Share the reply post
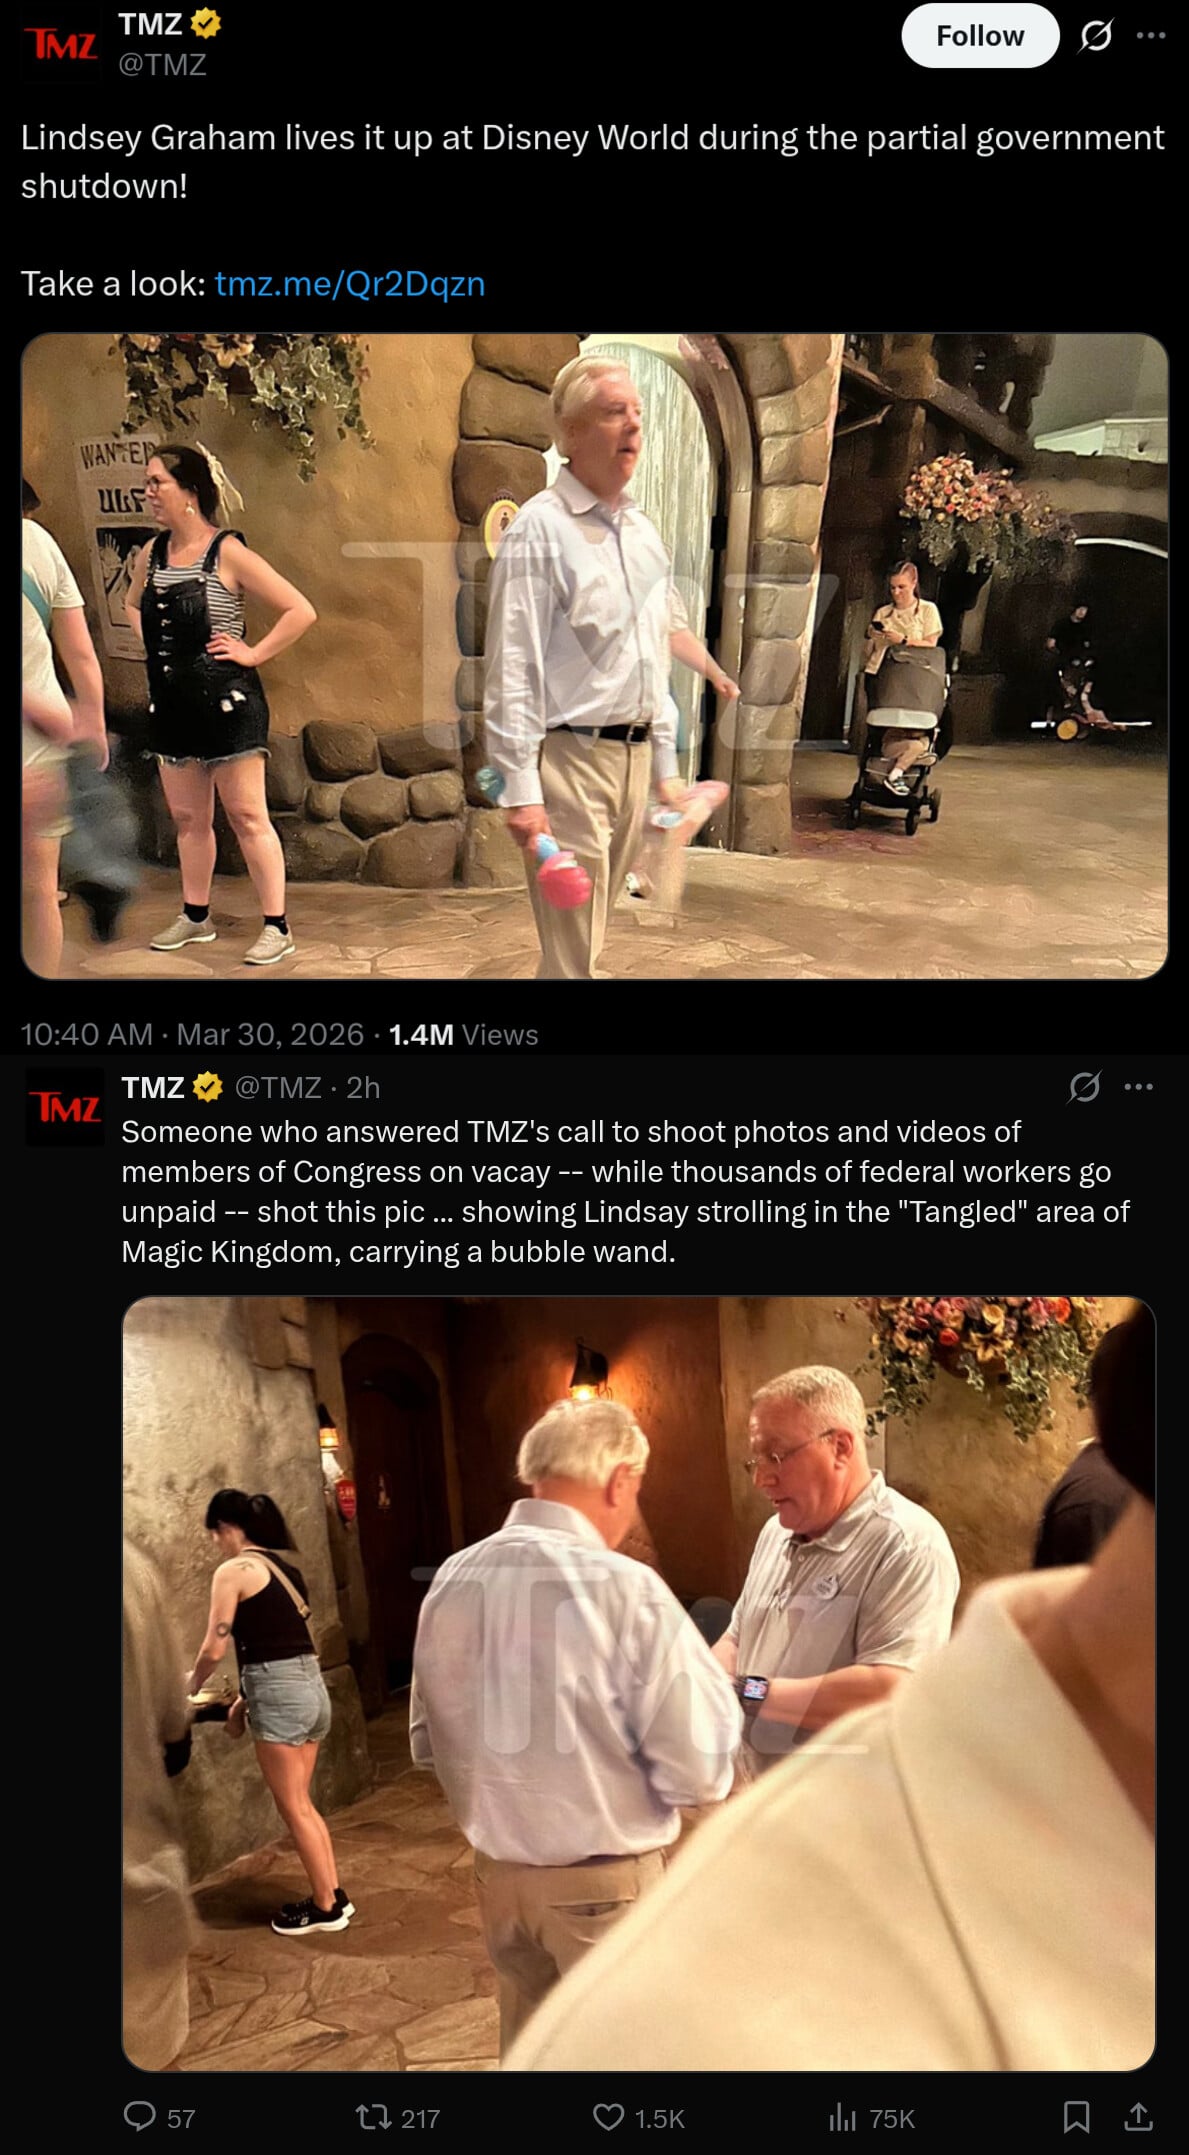 coord(1138,2117)
